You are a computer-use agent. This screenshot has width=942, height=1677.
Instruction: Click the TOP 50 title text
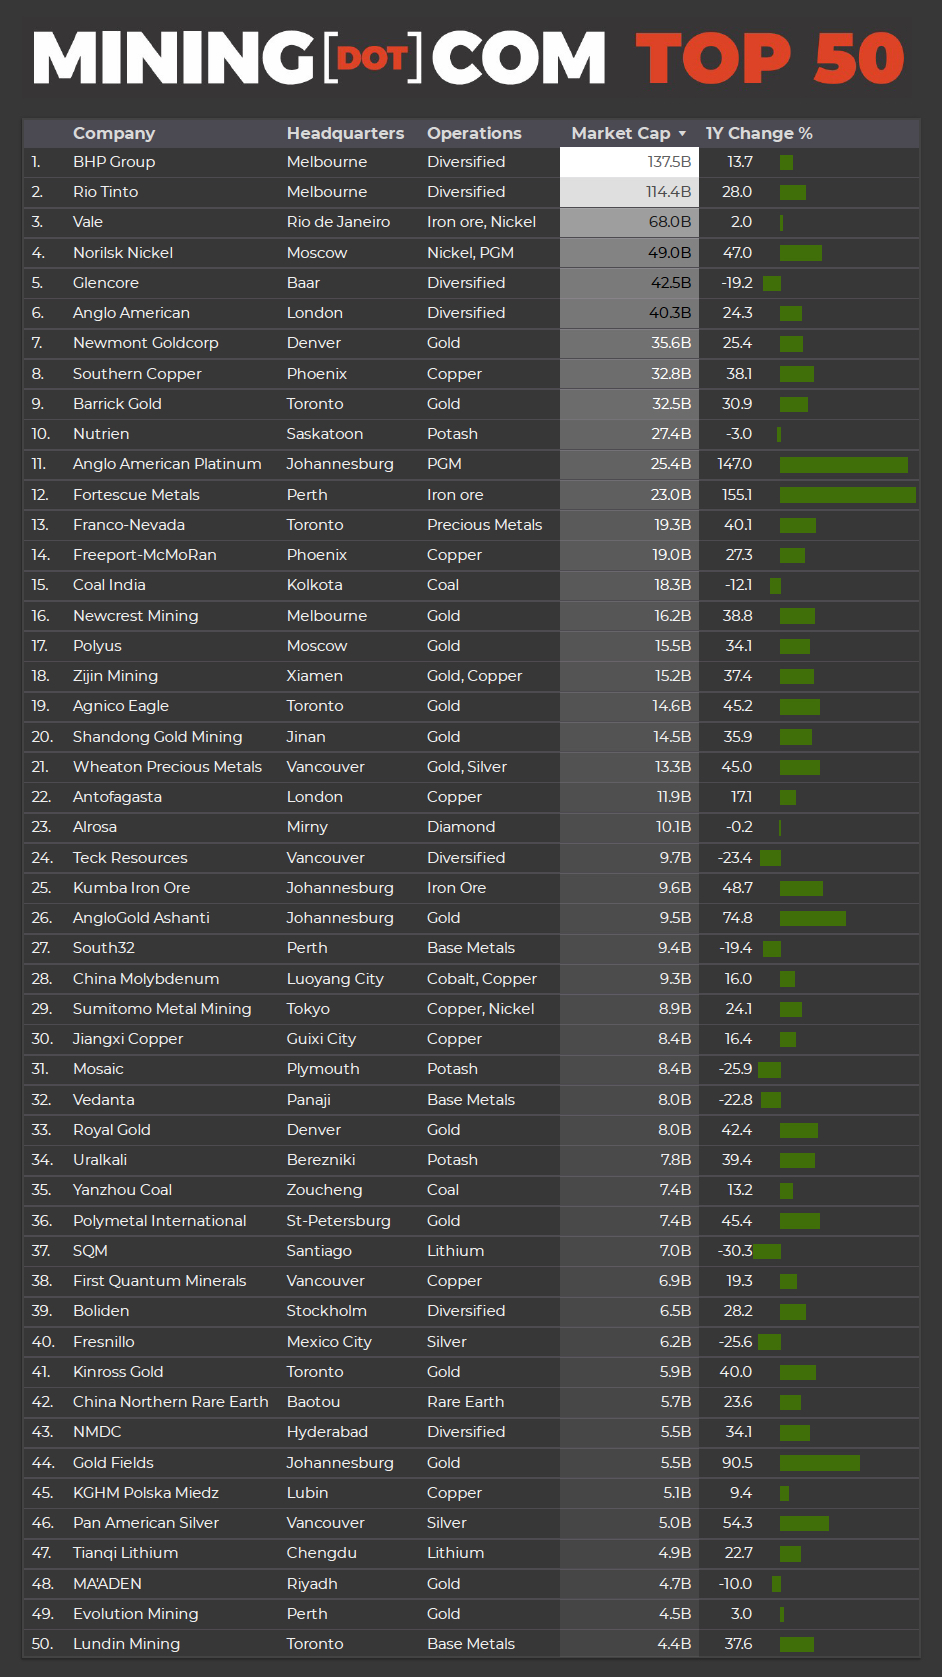pos(770,58)
